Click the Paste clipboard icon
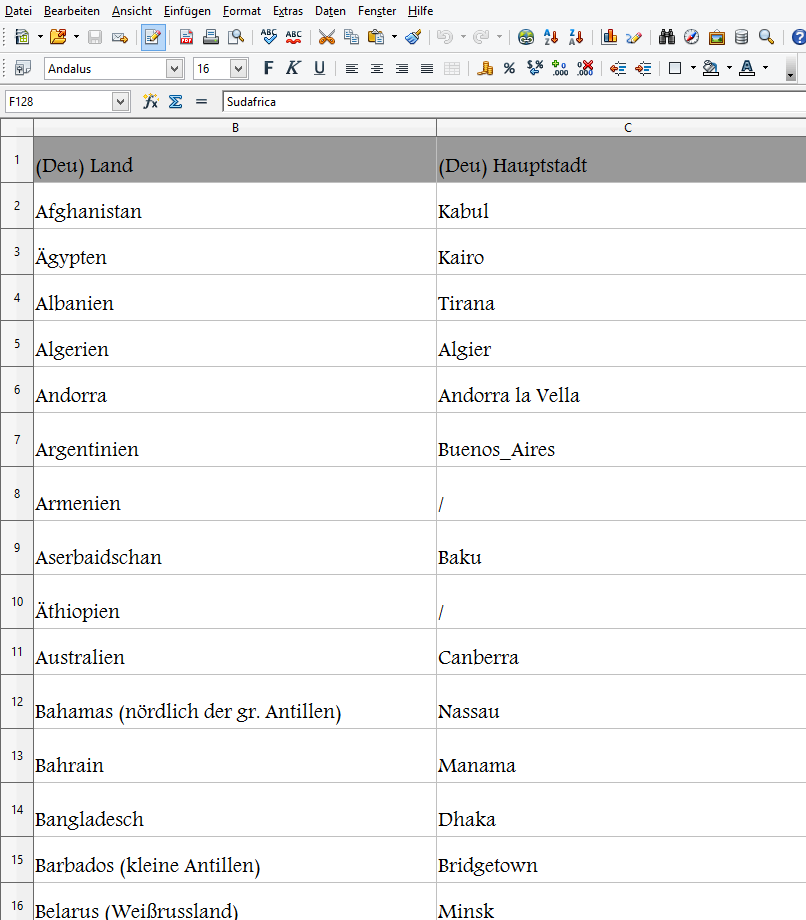The height and width of the screenshot is (920, 806). click(x=376, y=37)
